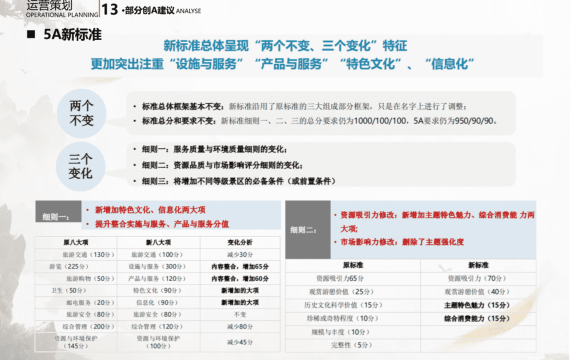
Task: Click the '三个变化' circle
Action: coord(81,166)
